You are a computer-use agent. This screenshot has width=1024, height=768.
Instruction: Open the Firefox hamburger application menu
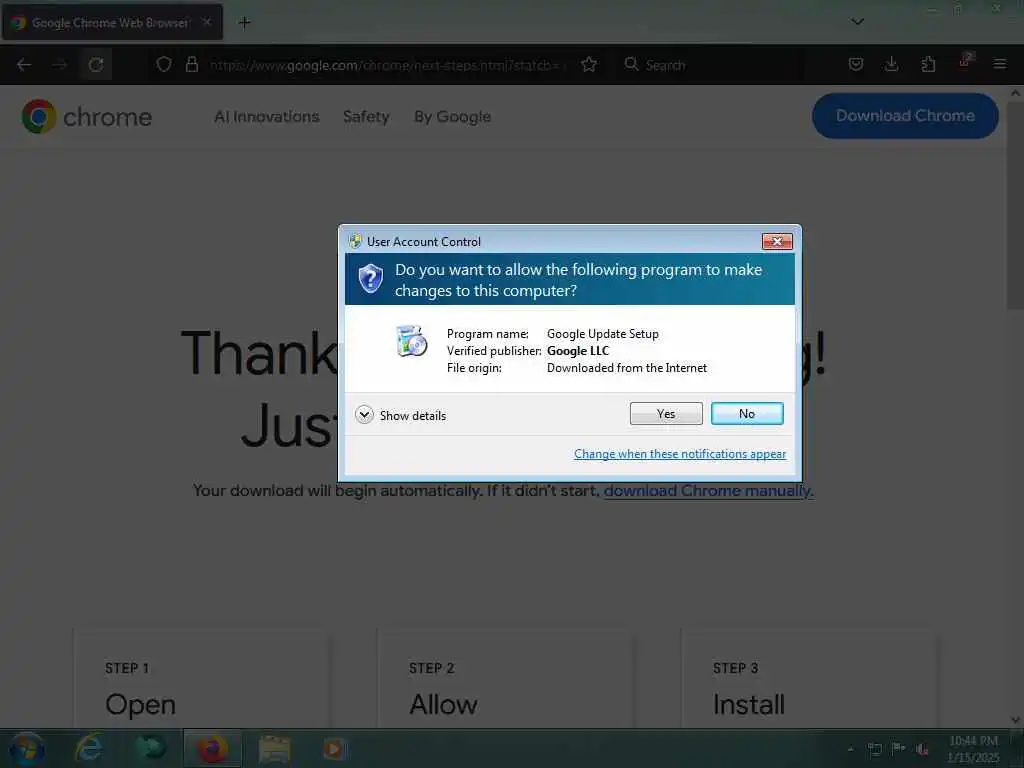(1000, 64)
